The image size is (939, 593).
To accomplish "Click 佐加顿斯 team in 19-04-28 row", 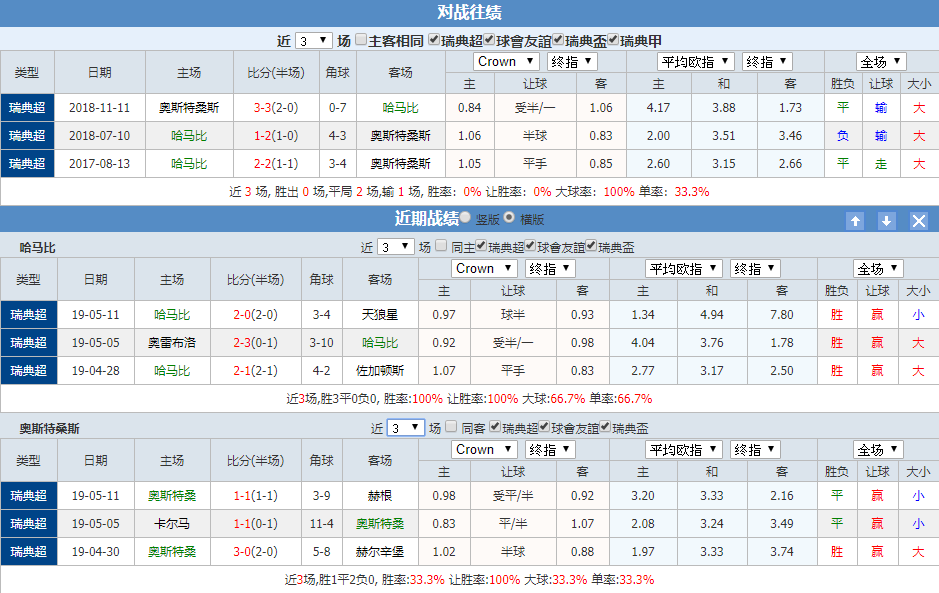I will [x=380, y=371].
